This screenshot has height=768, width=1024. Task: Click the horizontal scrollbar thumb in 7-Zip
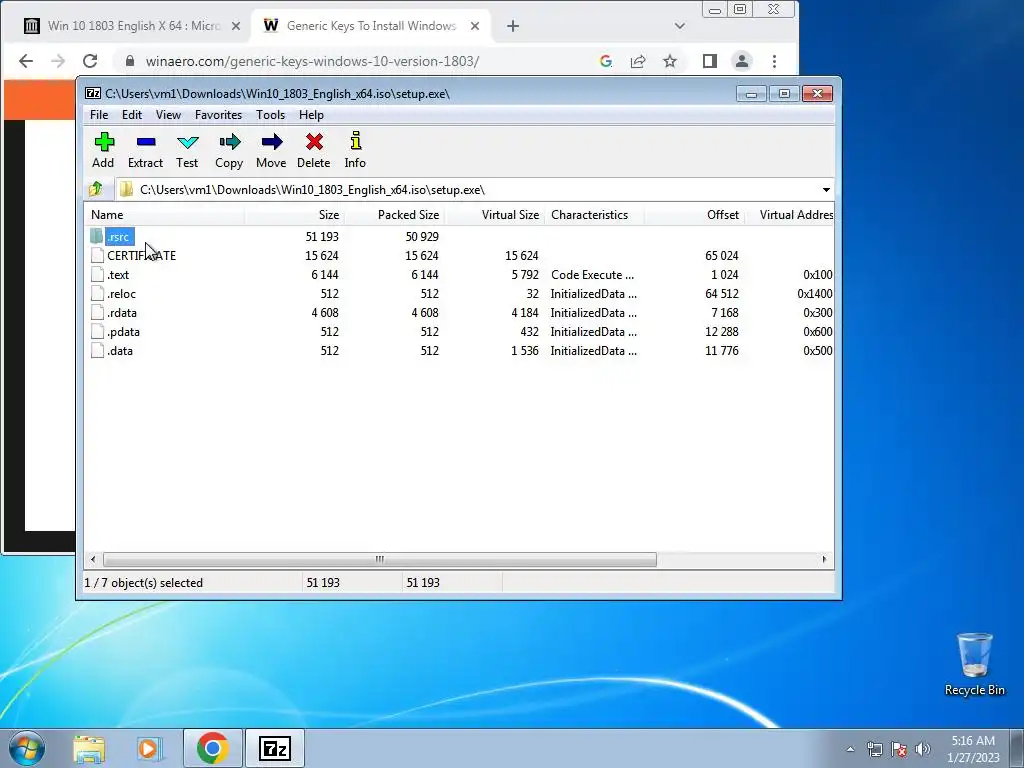coord(379,559)
